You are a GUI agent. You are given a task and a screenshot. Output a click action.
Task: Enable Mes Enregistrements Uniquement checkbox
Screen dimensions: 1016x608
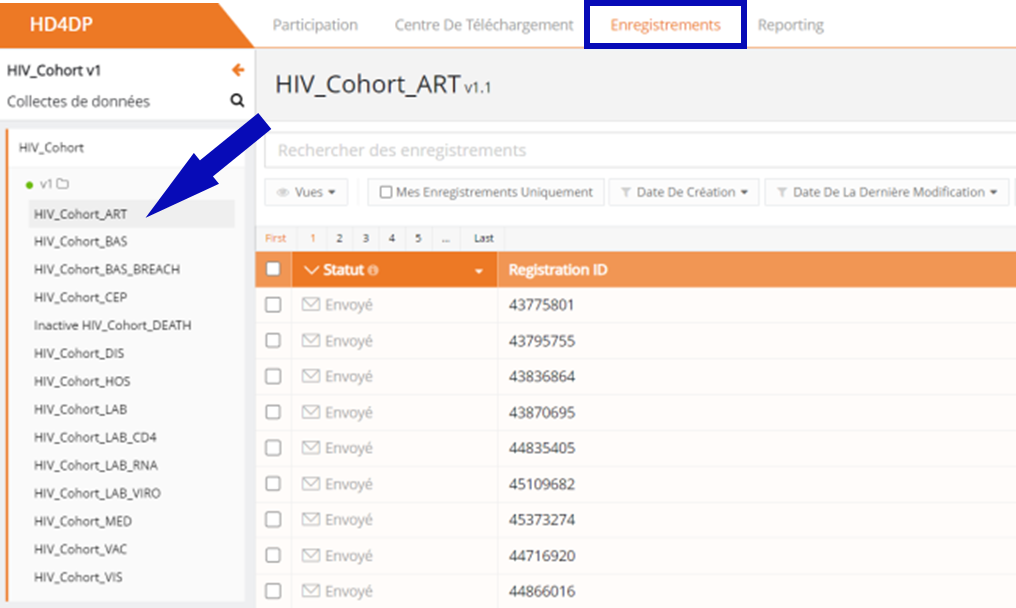pos(386,192)
